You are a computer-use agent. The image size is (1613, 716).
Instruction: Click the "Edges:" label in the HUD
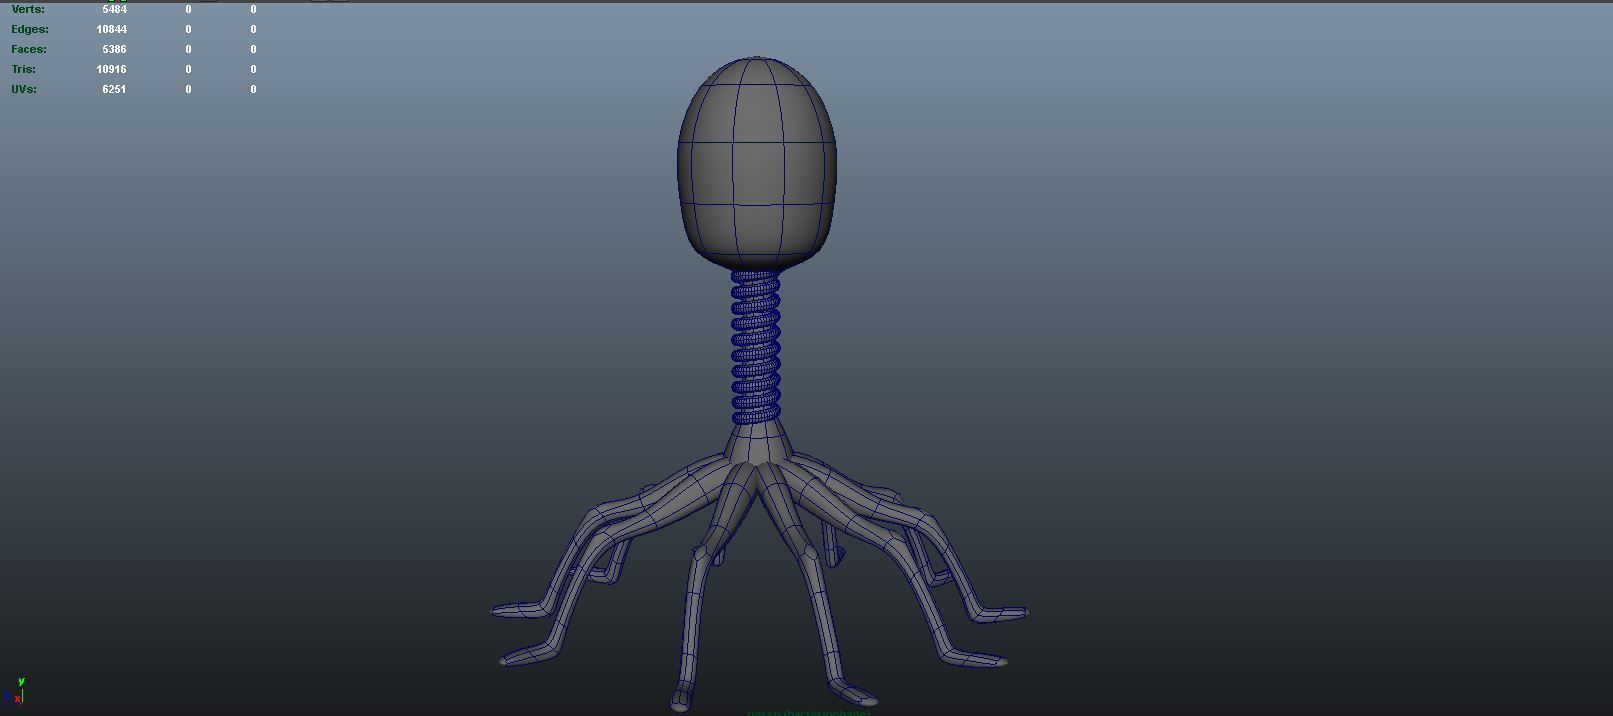[x=30, y=29]
